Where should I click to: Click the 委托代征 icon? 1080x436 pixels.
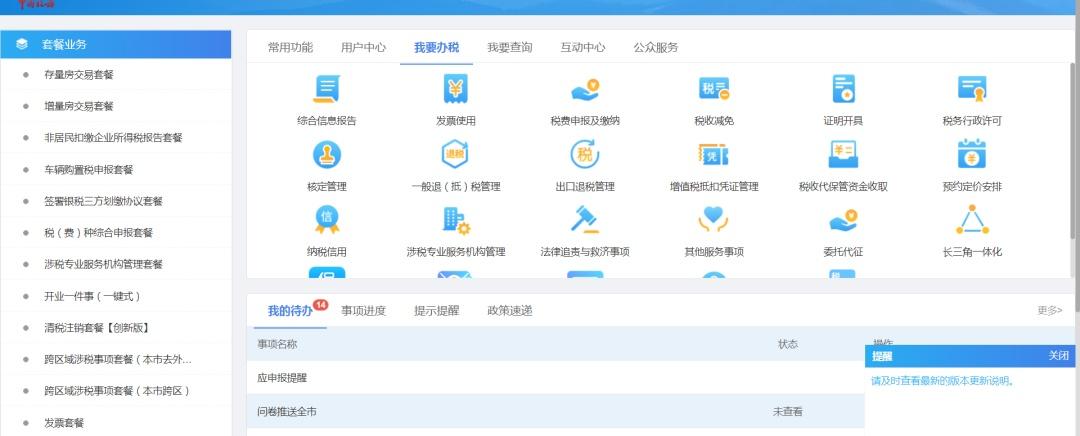point(843,220)
